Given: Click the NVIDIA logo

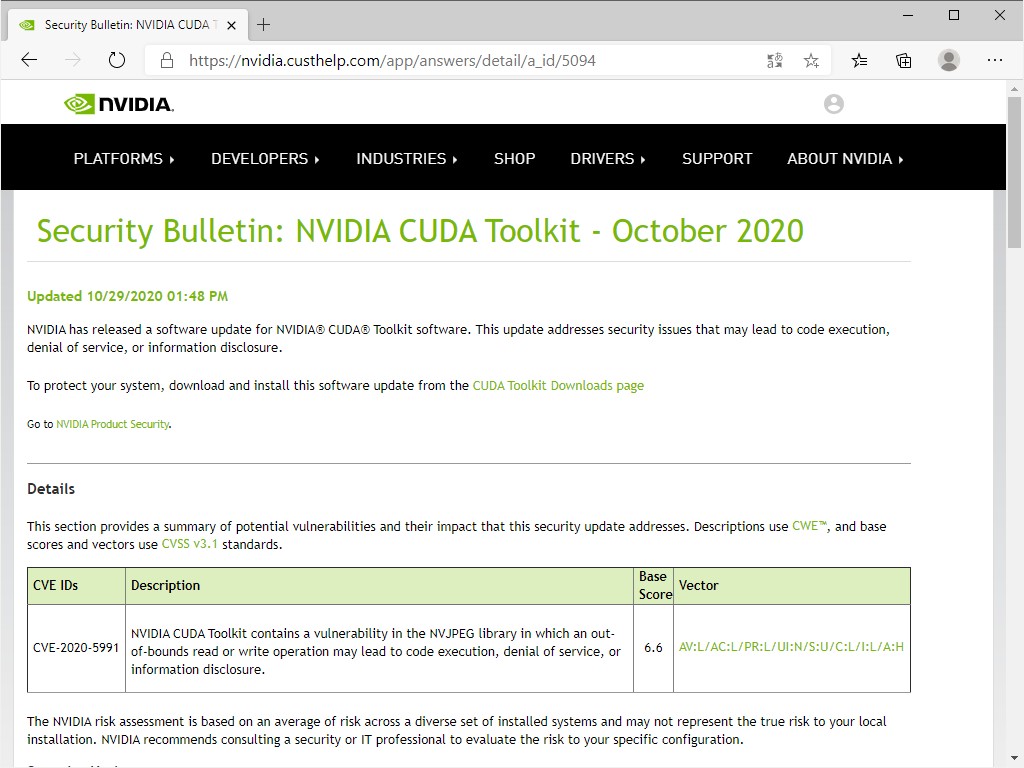Looking at the screenshot, I should (x=119, y=104).
